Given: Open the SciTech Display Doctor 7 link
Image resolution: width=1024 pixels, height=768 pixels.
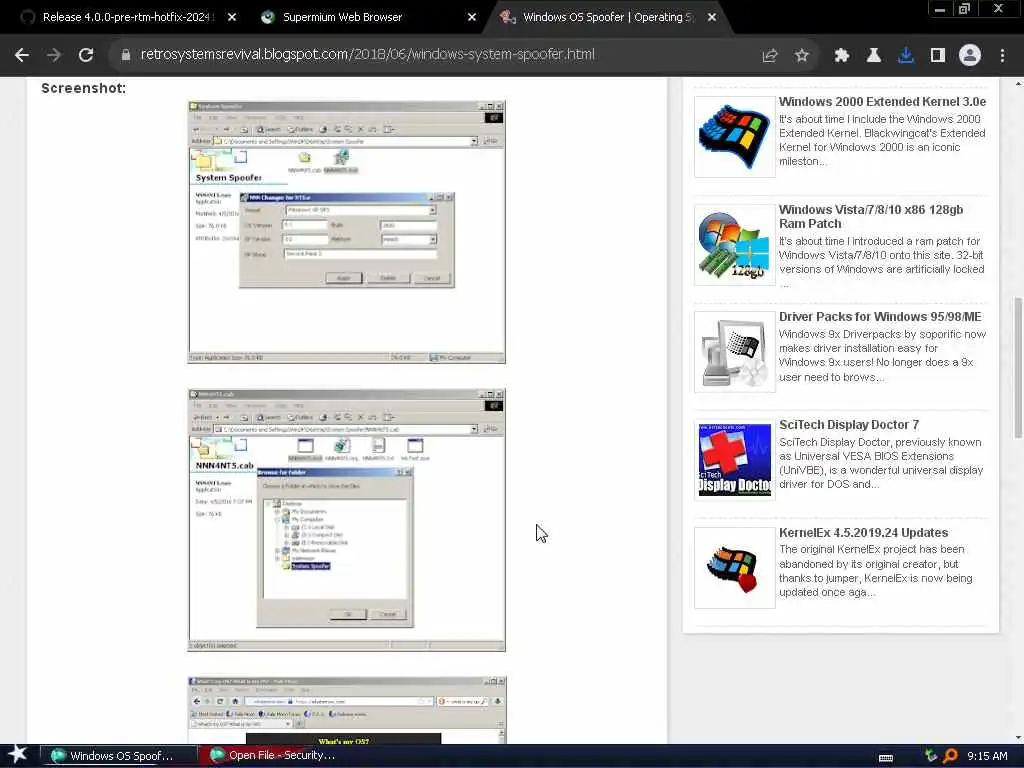Looking at the screenshot, I should coord(848,424).
